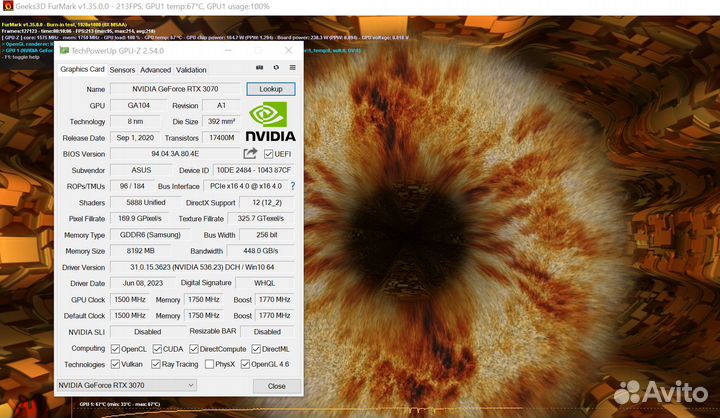Close the GPU-Z window with X

(x=288, y=50)
